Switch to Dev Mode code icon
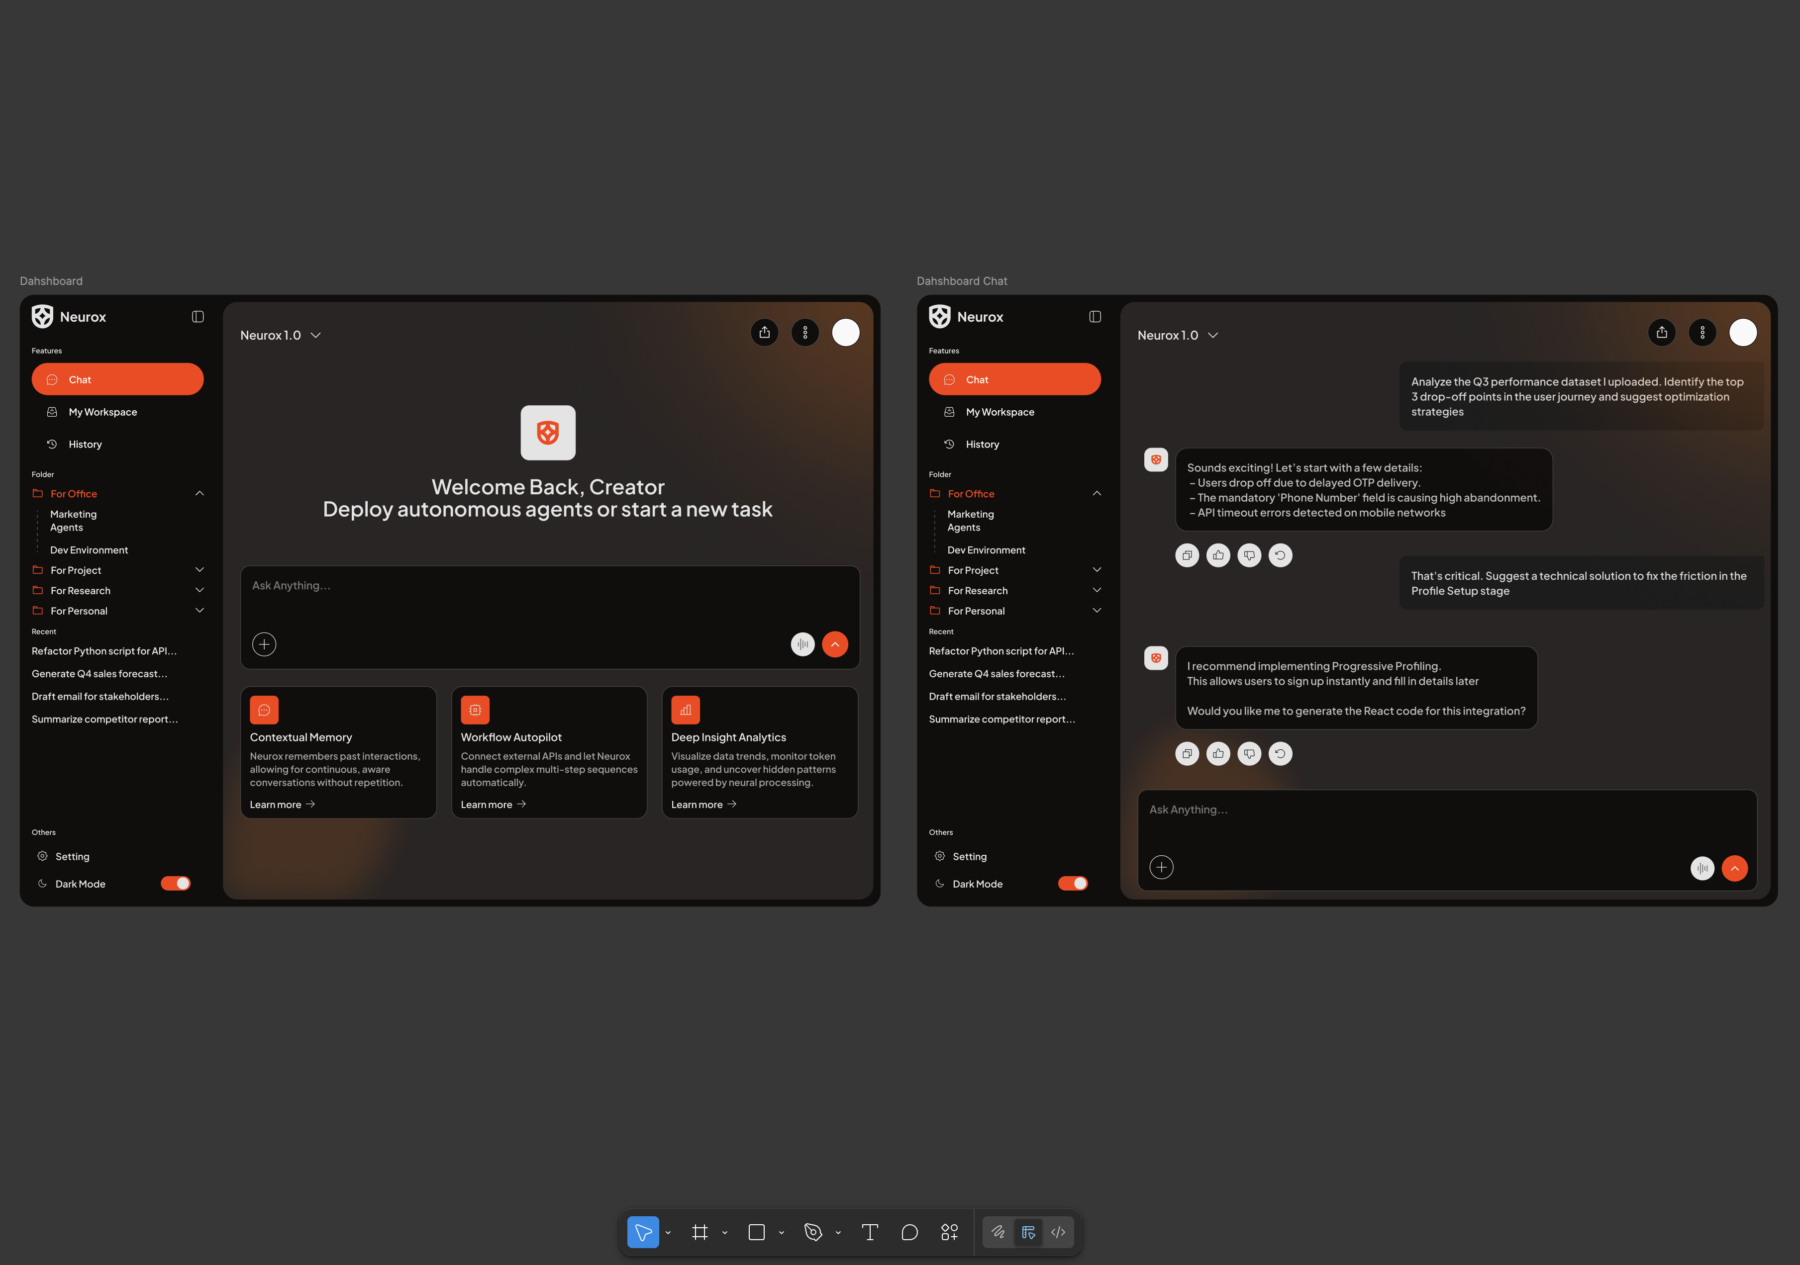 click(x=1058, y=1232)
